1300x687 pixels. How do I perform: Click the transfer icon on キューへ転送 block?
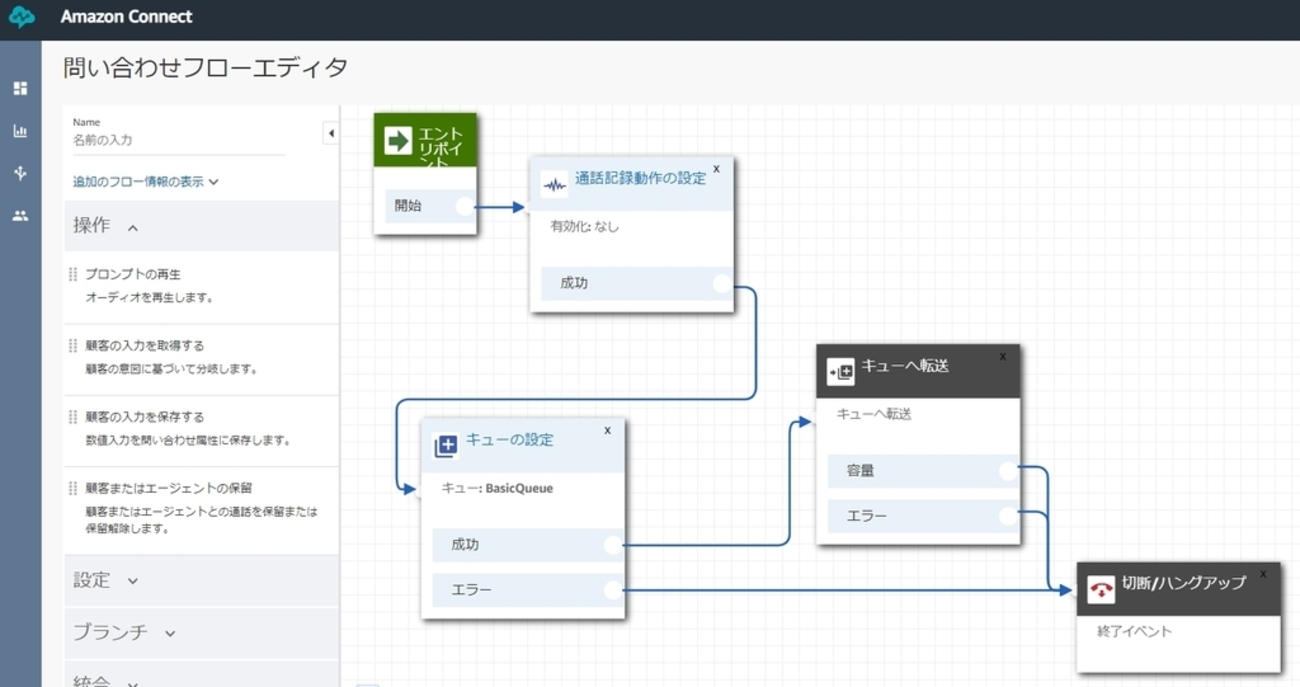[x=841, y=373]
